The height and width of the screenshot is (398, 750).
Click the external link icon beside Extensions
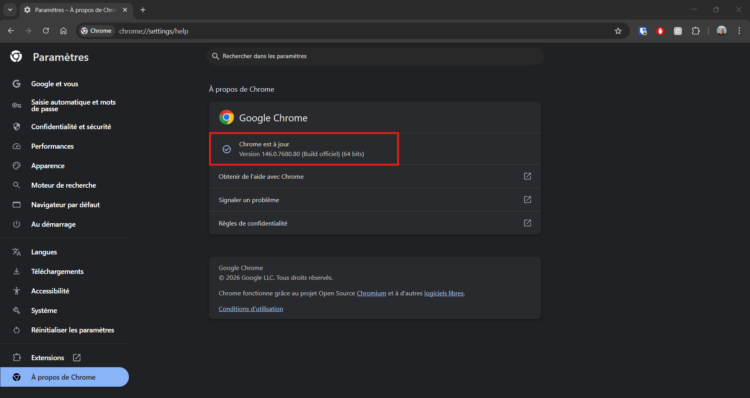[77, 357]
